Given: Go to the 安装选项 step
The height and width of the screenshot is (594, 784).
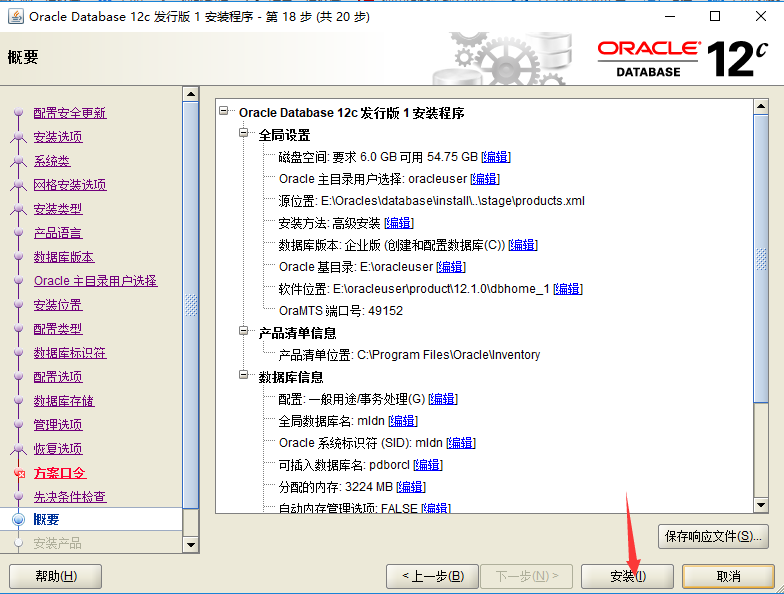Looking at the screenshot, I should [58, 137].
